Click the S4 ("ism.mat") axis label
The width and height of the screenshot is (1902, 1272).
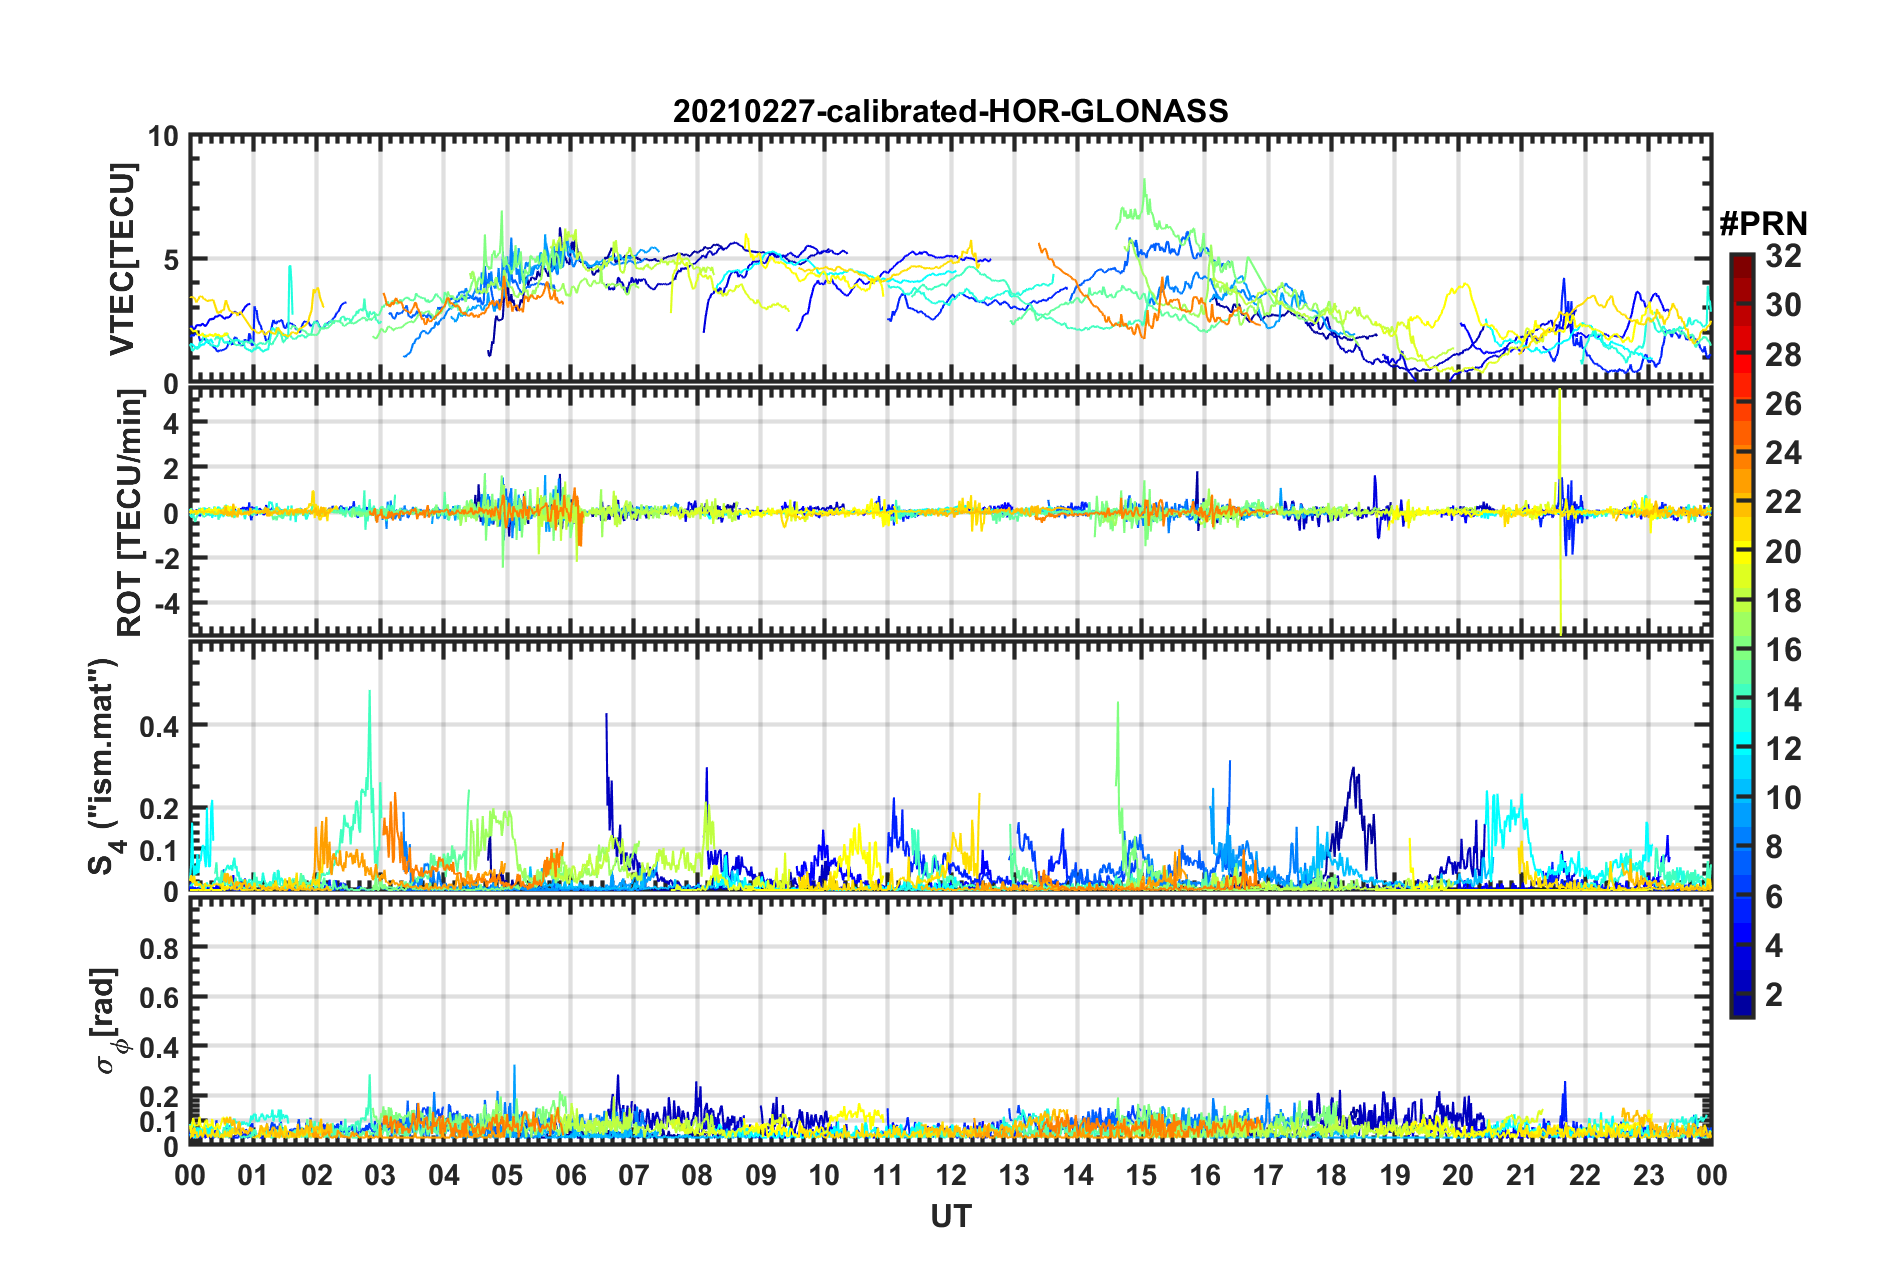105,766
